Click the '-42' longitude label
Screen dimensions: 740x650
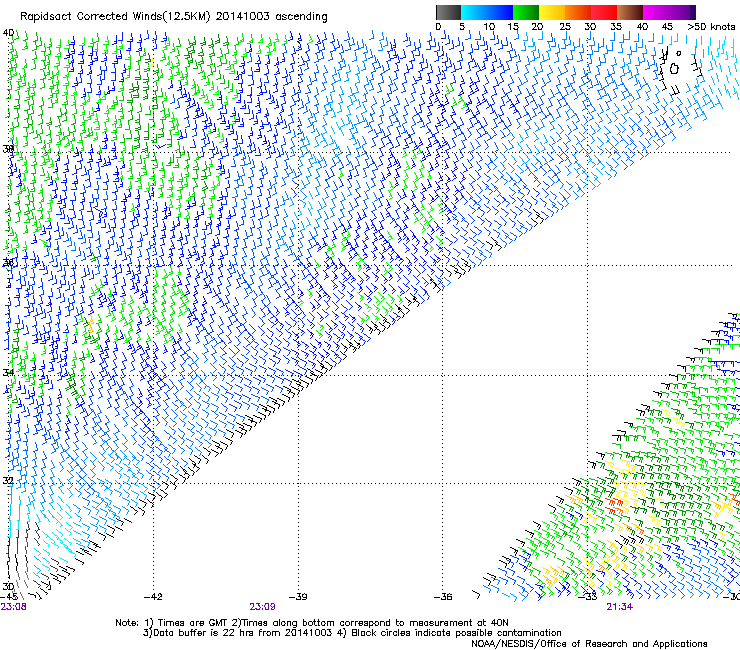click(153, 597)
